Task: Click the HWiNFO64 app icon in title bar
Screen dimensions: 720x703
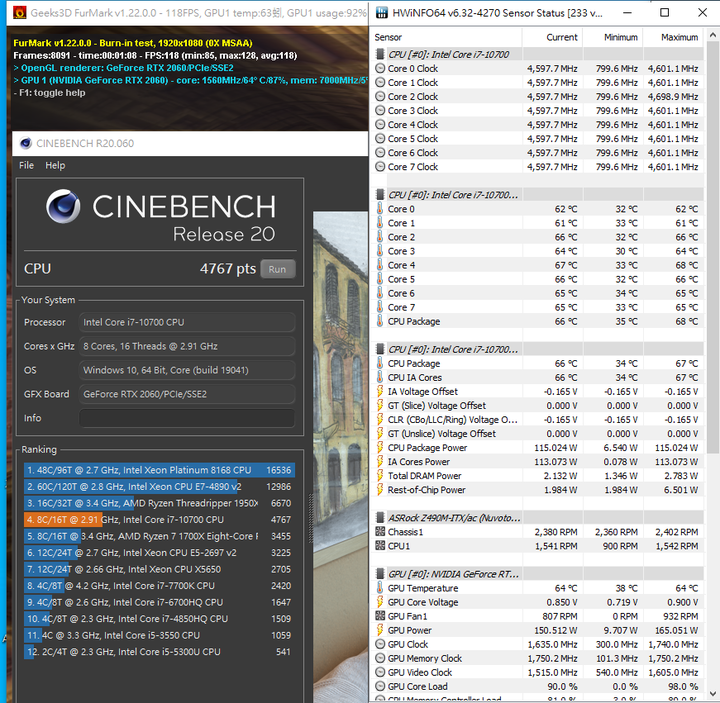Action: pos(382,13)
